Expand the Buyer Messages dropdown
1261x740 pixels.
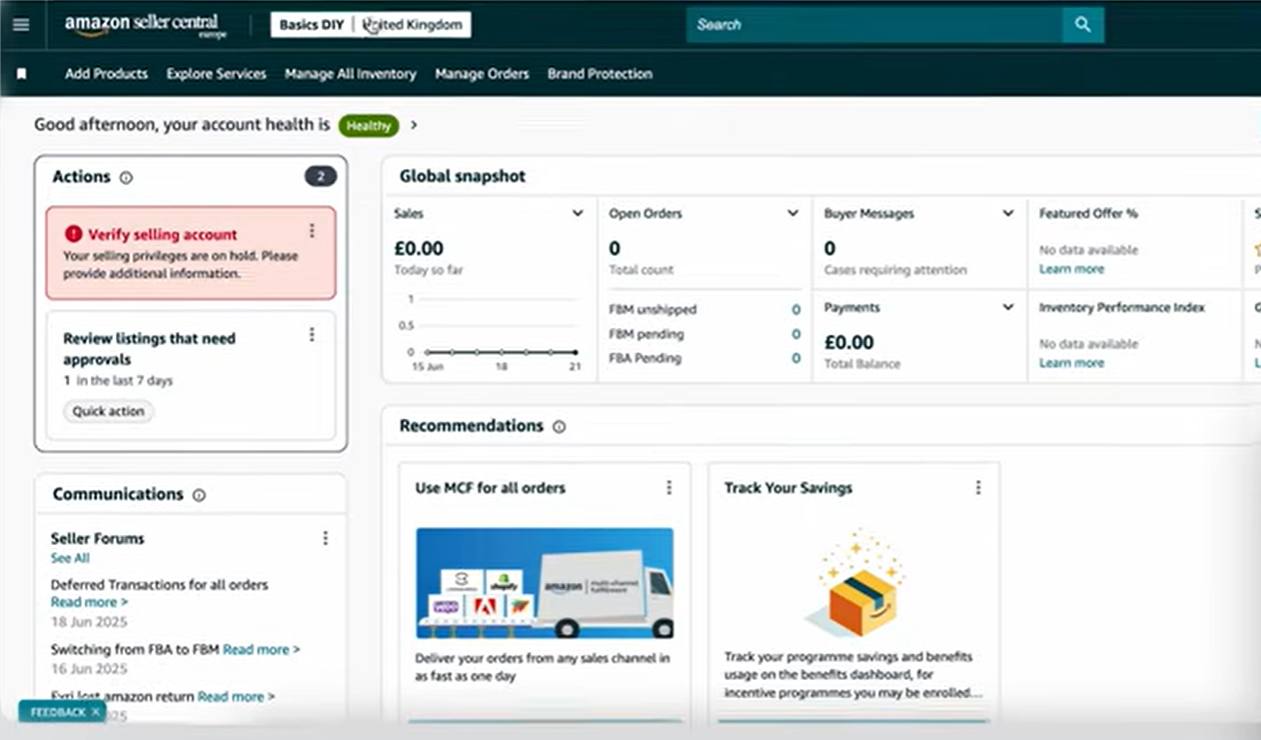(x=1008, y=214)
